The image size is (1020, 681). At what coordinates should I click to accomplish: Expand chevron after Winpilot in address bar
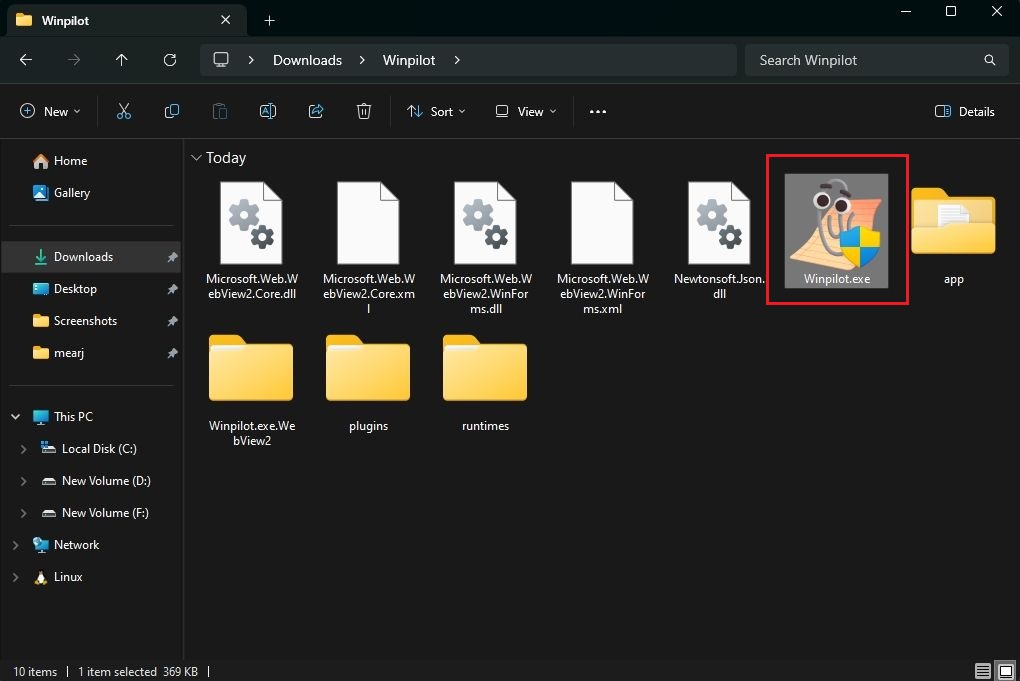tap(457, 60)
